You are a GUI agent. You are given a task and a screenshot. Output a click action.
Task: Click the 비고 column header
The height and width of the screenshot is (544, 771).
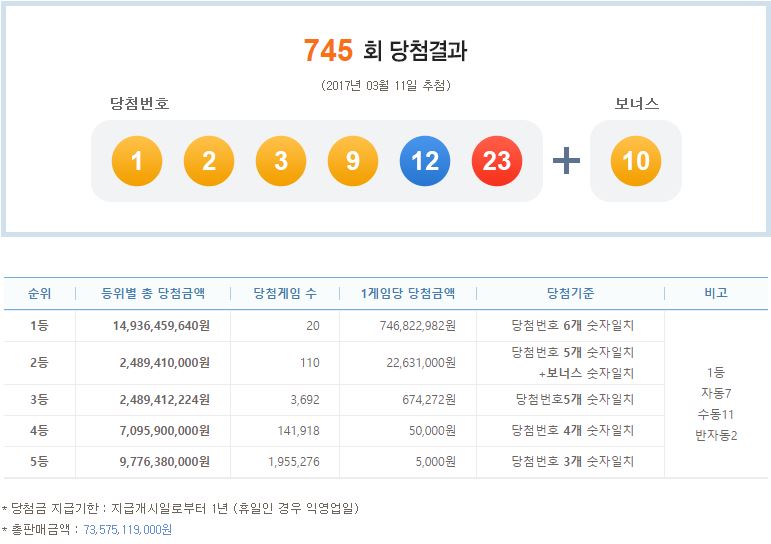pyautogui.click(x=716, y=293)
